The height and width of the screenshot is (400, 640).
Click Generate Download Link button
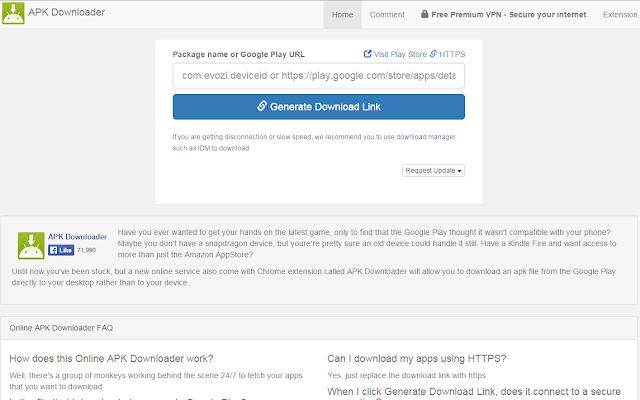click(x=318, y=107)
